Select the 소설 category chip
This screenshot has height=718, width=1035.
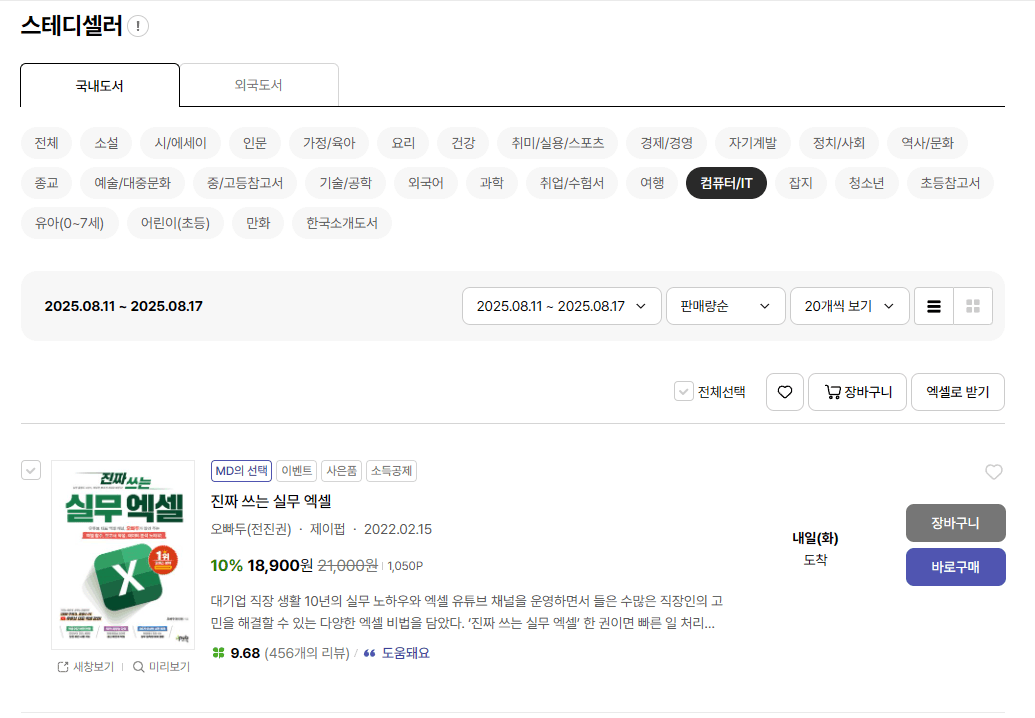click(x=106, y=143)
